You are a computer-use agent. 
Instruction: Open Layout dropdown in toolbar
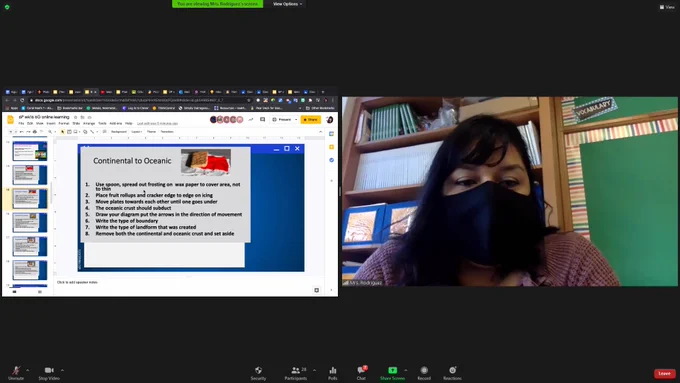tap(137, 131)
